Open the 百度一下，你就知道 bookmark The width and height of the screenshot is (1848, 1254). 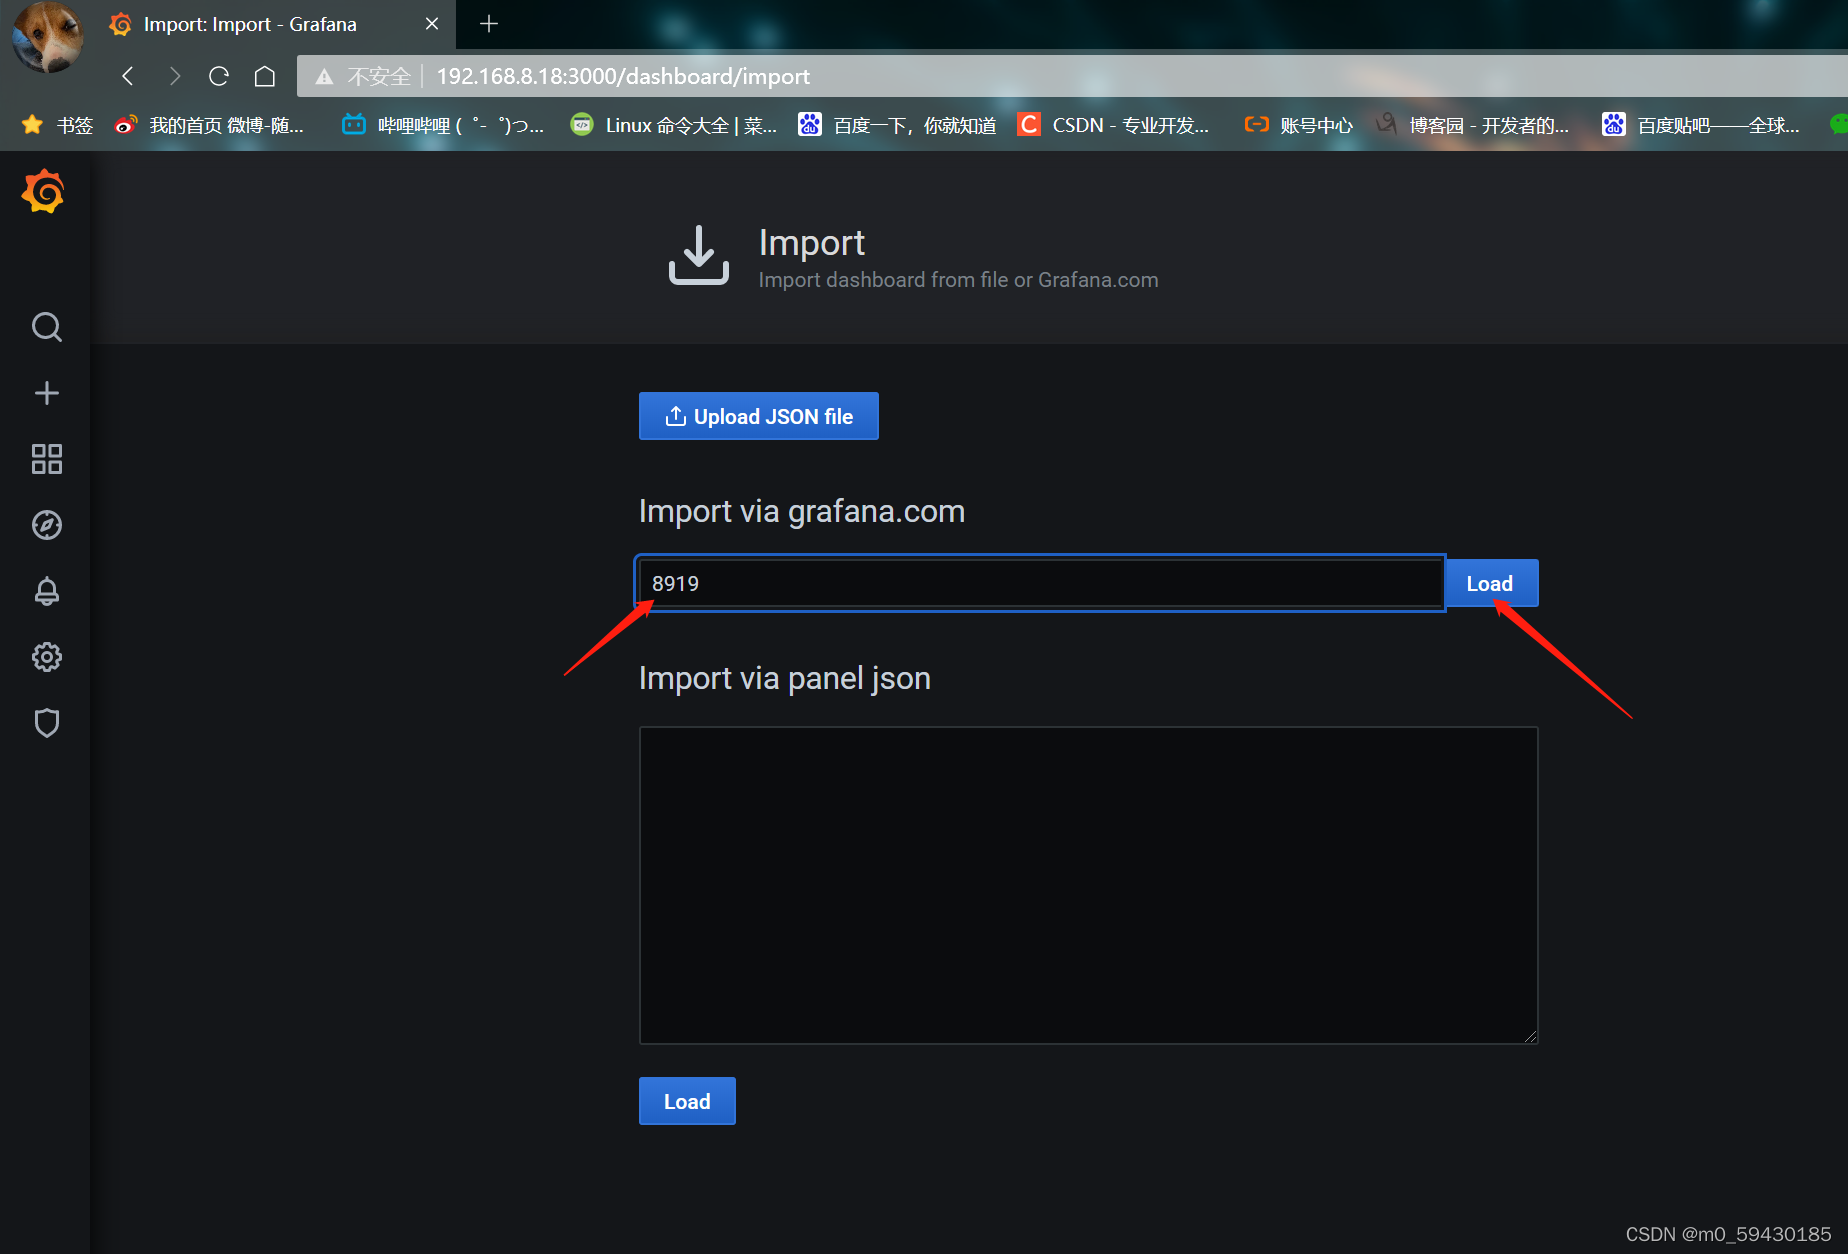[897, 125]
